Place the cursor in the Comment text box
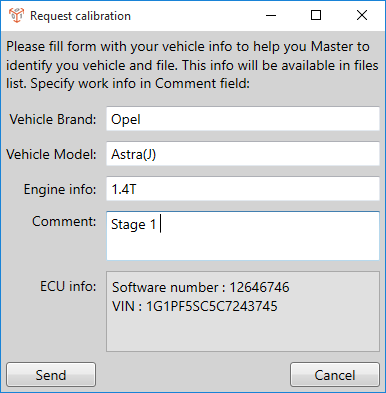 243,236
